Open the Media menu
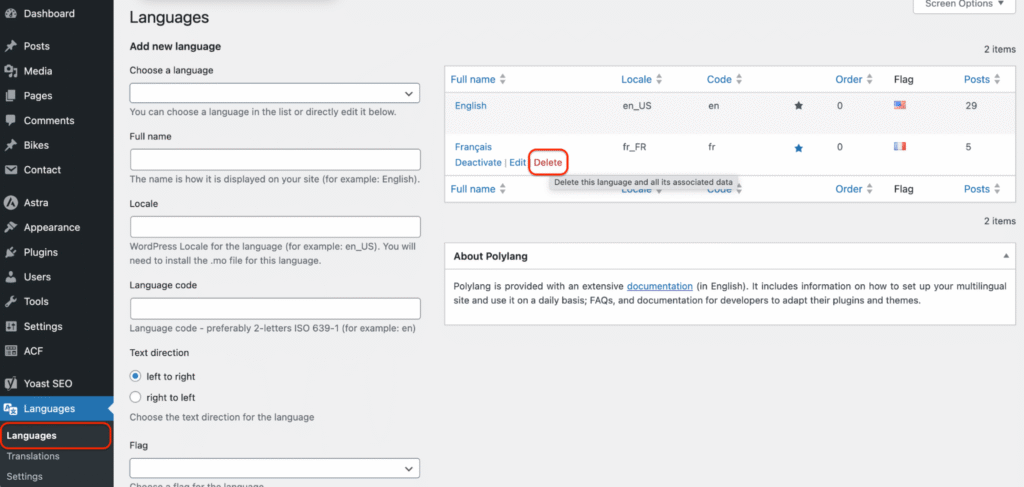This screenshot has width=1024, height=487. 38,71
